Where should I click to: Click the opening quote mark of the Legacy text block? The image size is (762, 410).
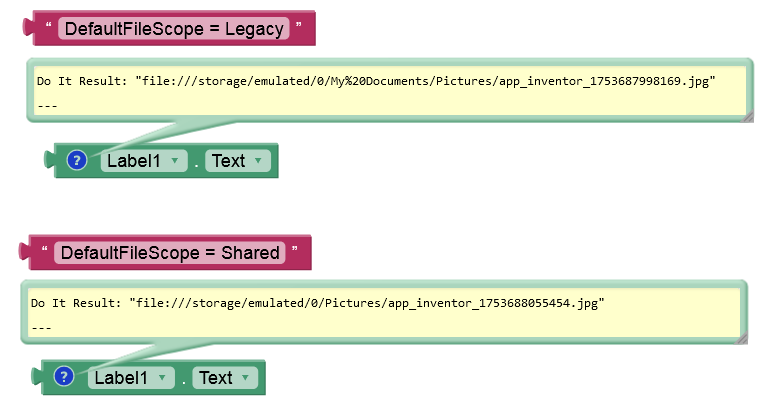tap(49, 27)
